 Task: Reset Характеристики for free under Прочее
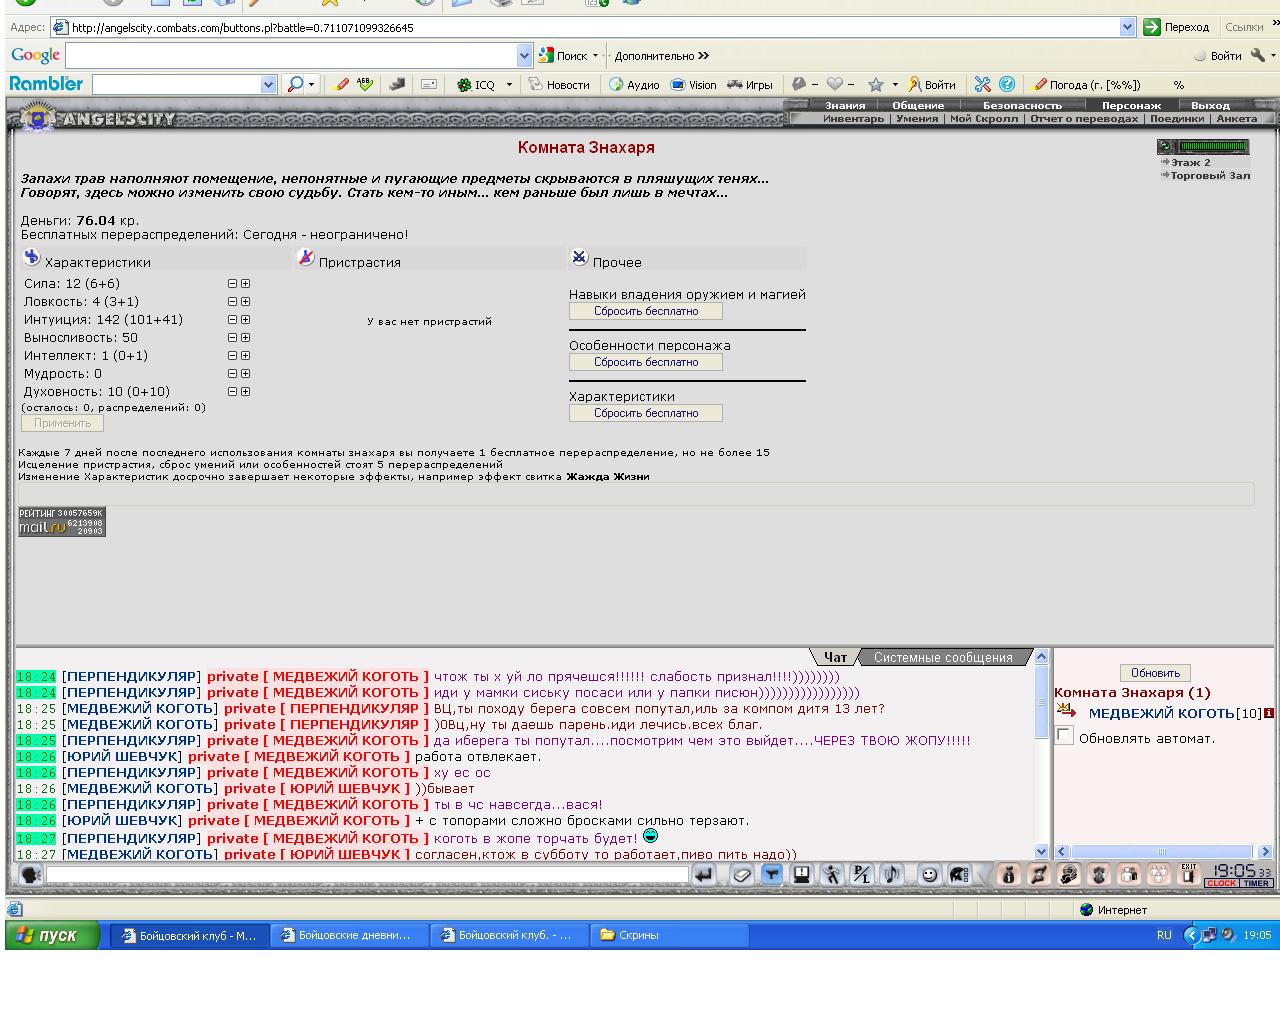(x=646, y=413)
